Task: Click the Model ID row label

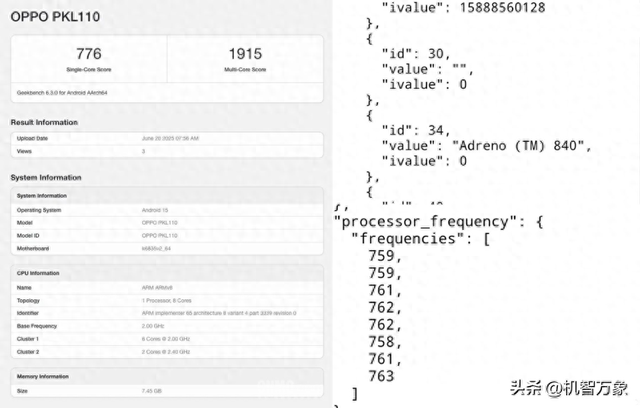Action: click(x=28, y=236)
